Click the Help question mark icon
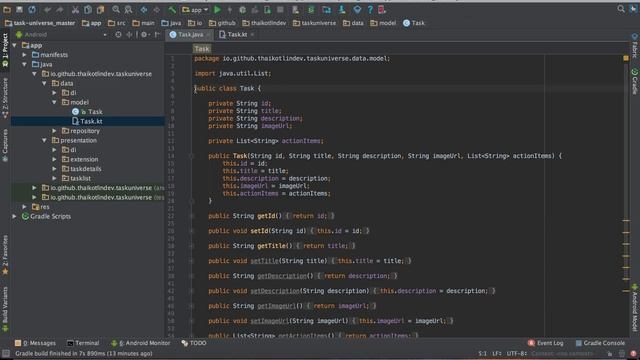This screenshot has width=640, height=360. pos(370,9)
